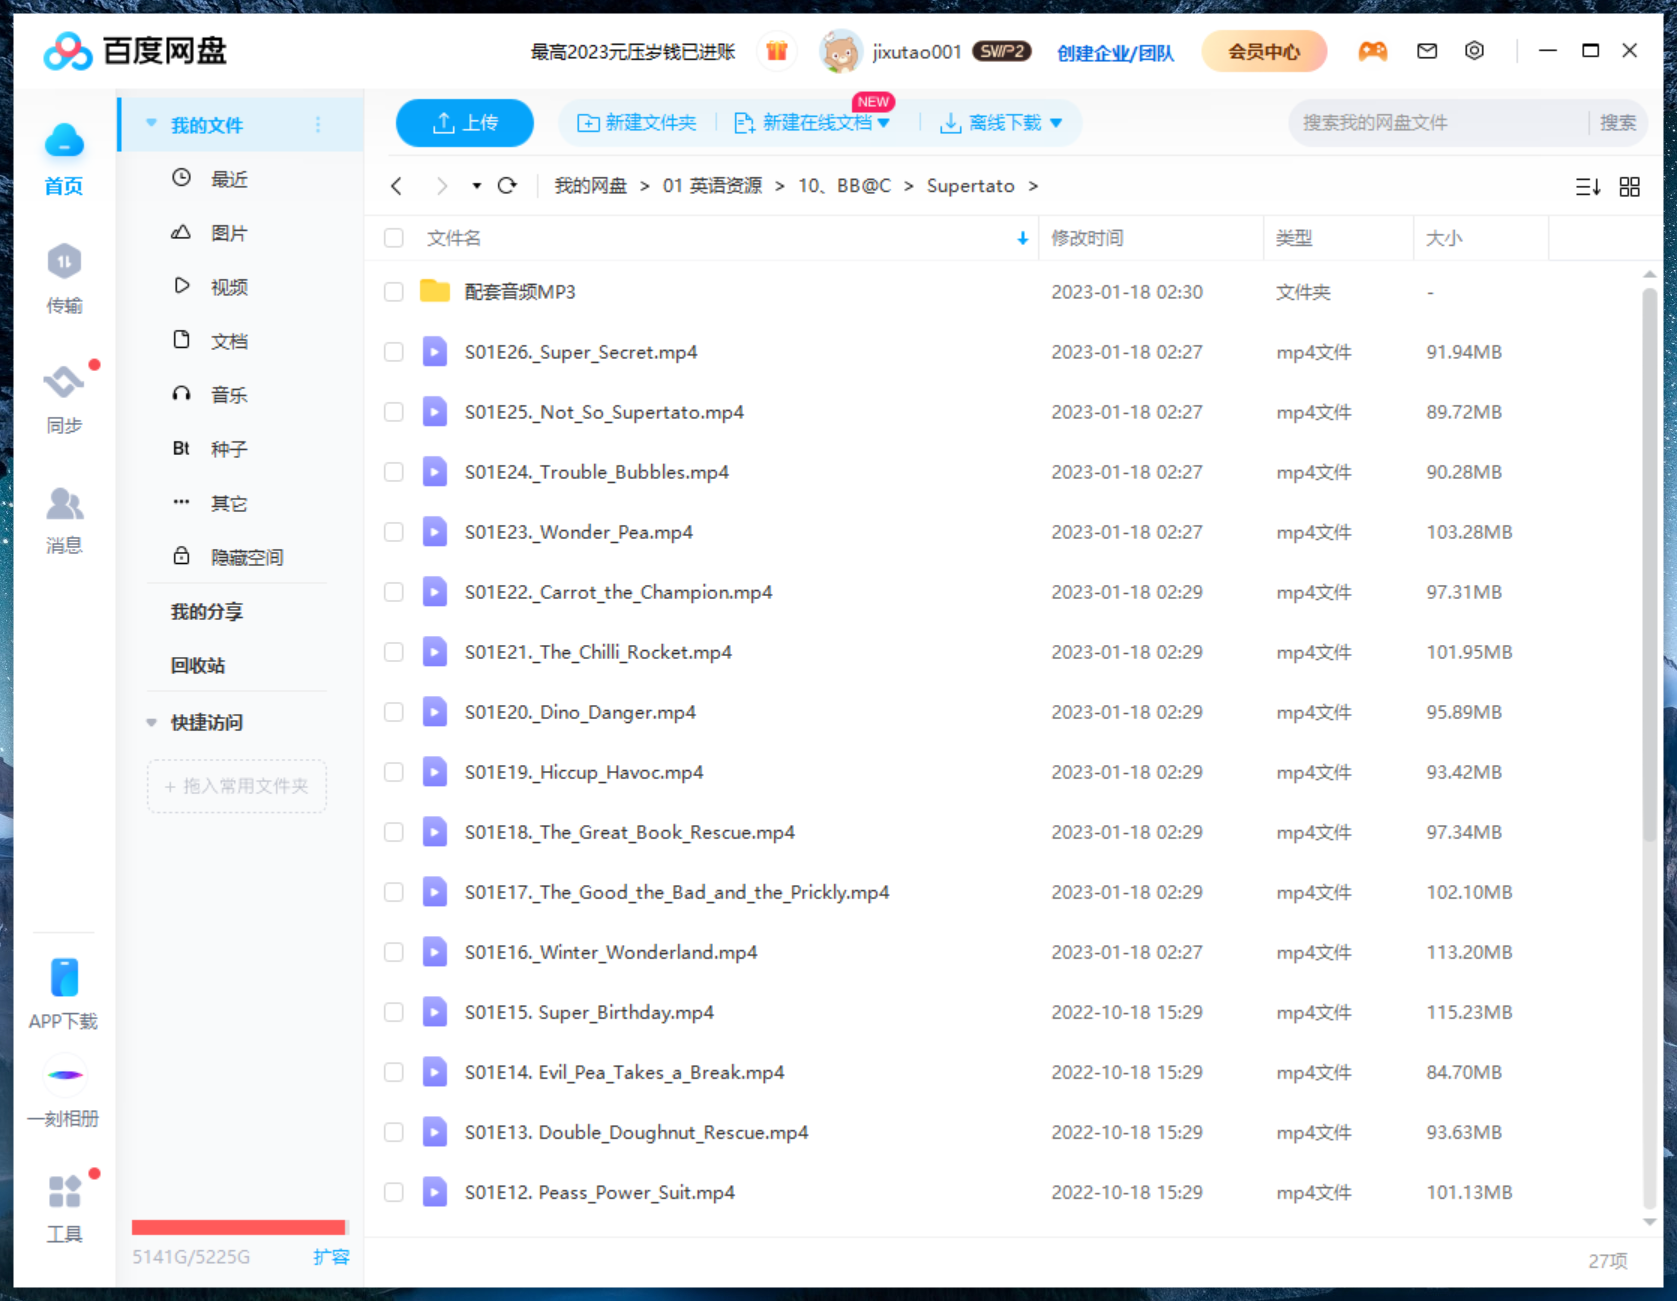Check the box for S01E20._Dino_Danger.mp4
This screenshot has height=1301, width=1677.
pyautogui.click(x=394, y=711)
